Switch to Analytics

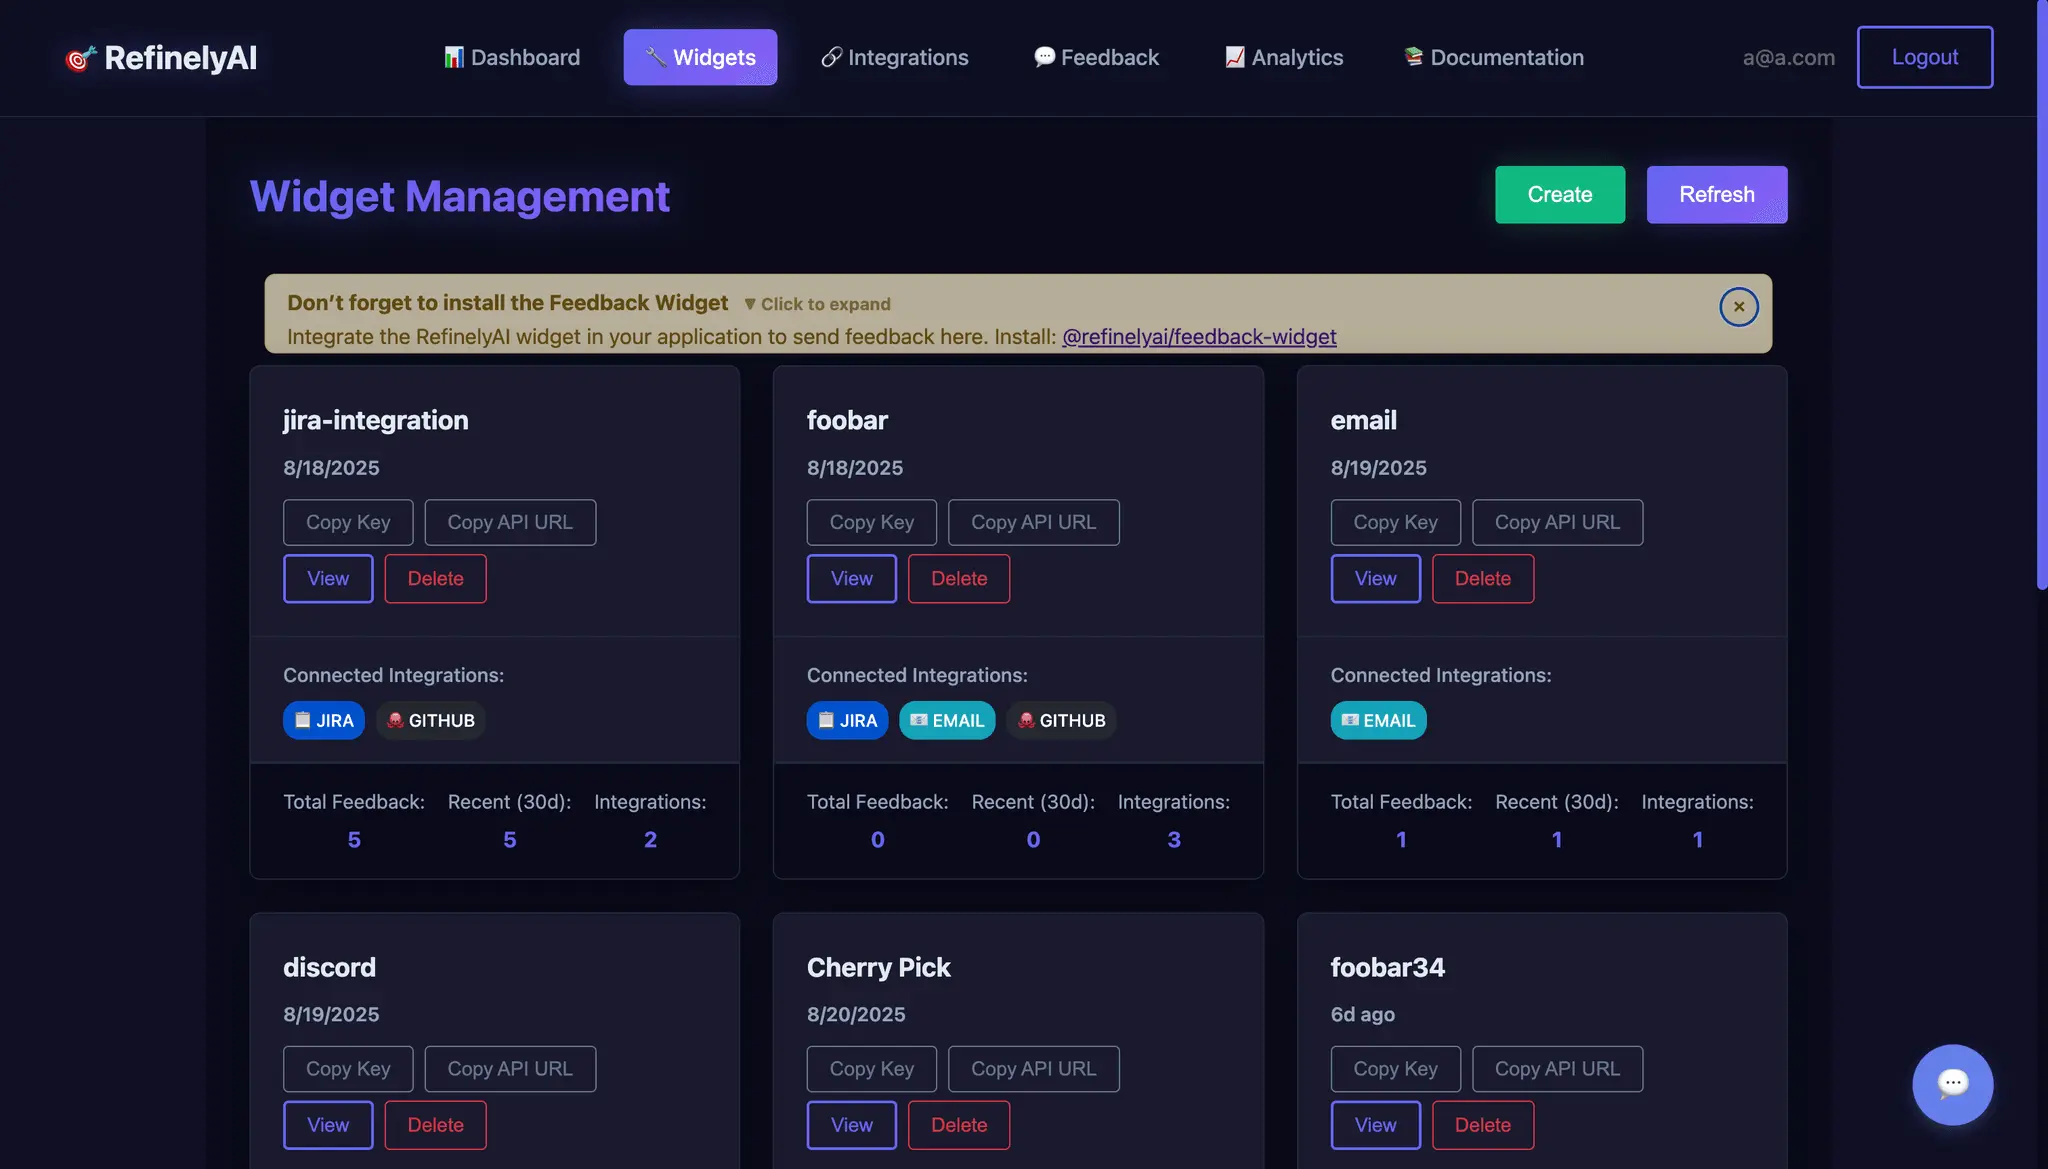point(1284,57)
